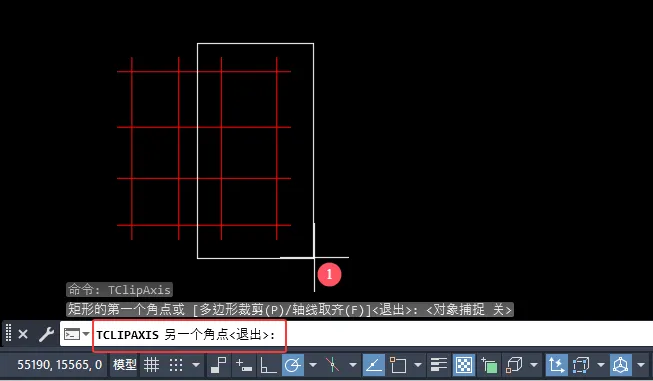This screenshot has height=381, width=653.
Task: Close the command line window
Action: tap(23, 334)
